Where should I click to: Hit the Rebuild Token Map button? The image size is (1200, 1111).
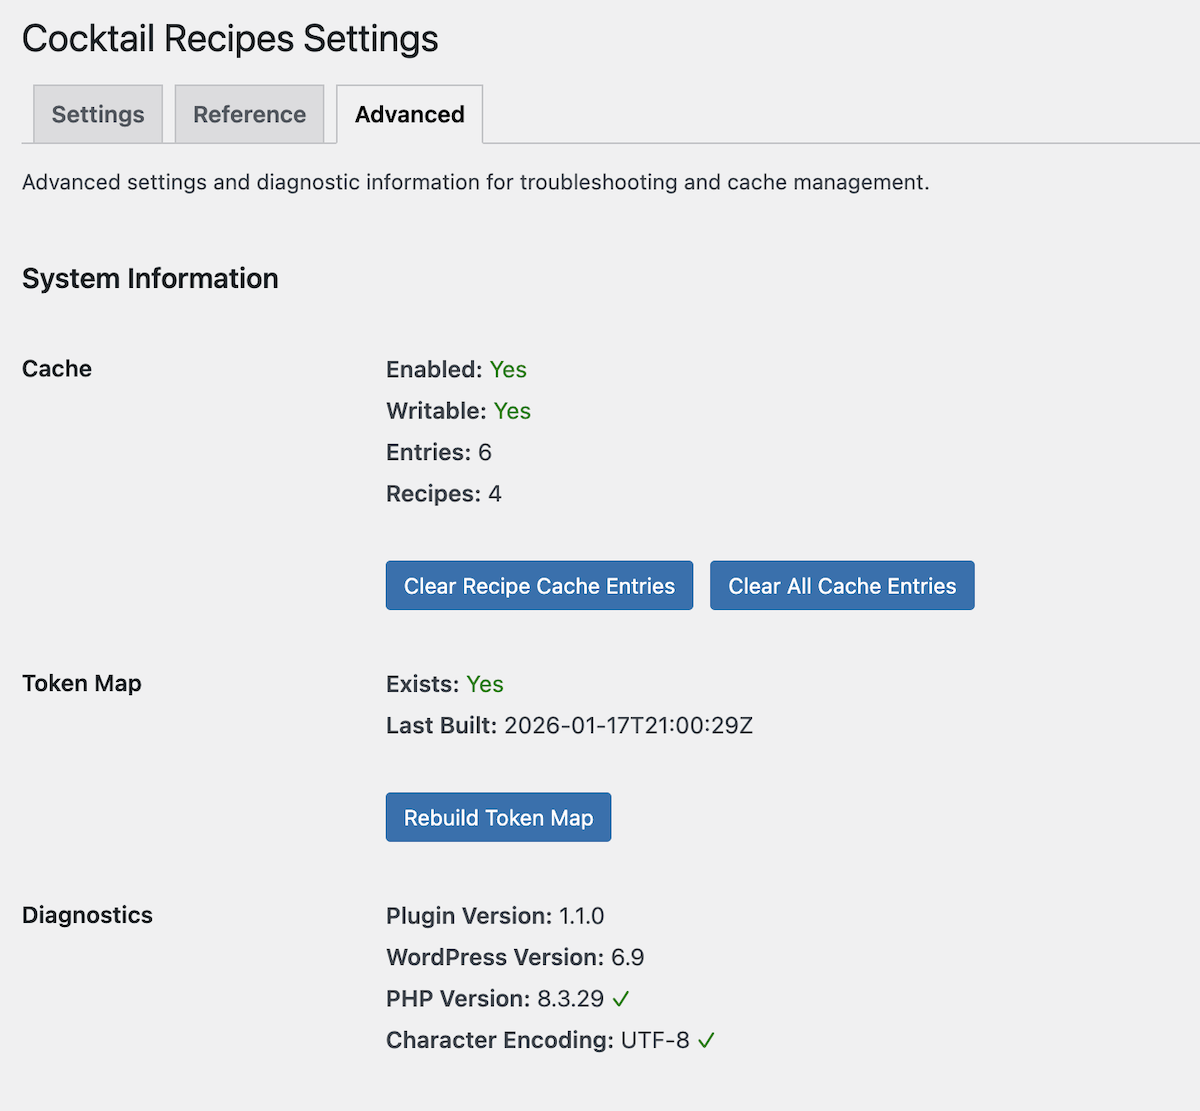point(498,818)
